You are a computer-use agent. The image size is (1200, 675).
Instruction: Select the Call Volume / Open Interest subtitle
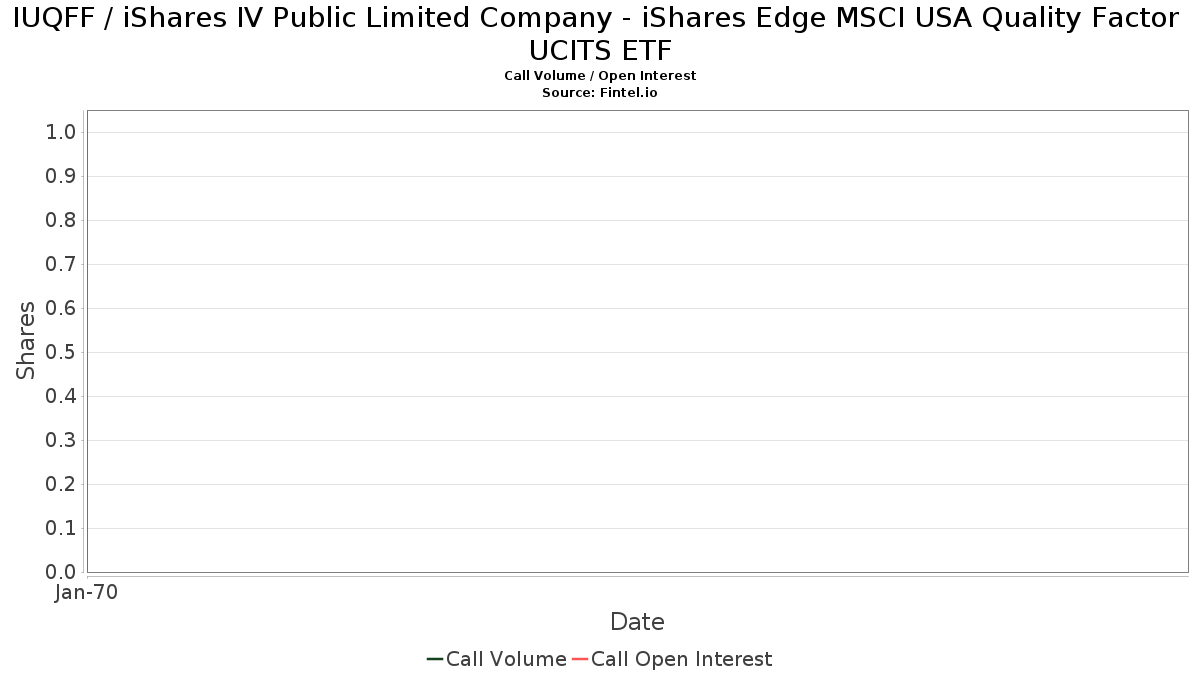[600, 76]
